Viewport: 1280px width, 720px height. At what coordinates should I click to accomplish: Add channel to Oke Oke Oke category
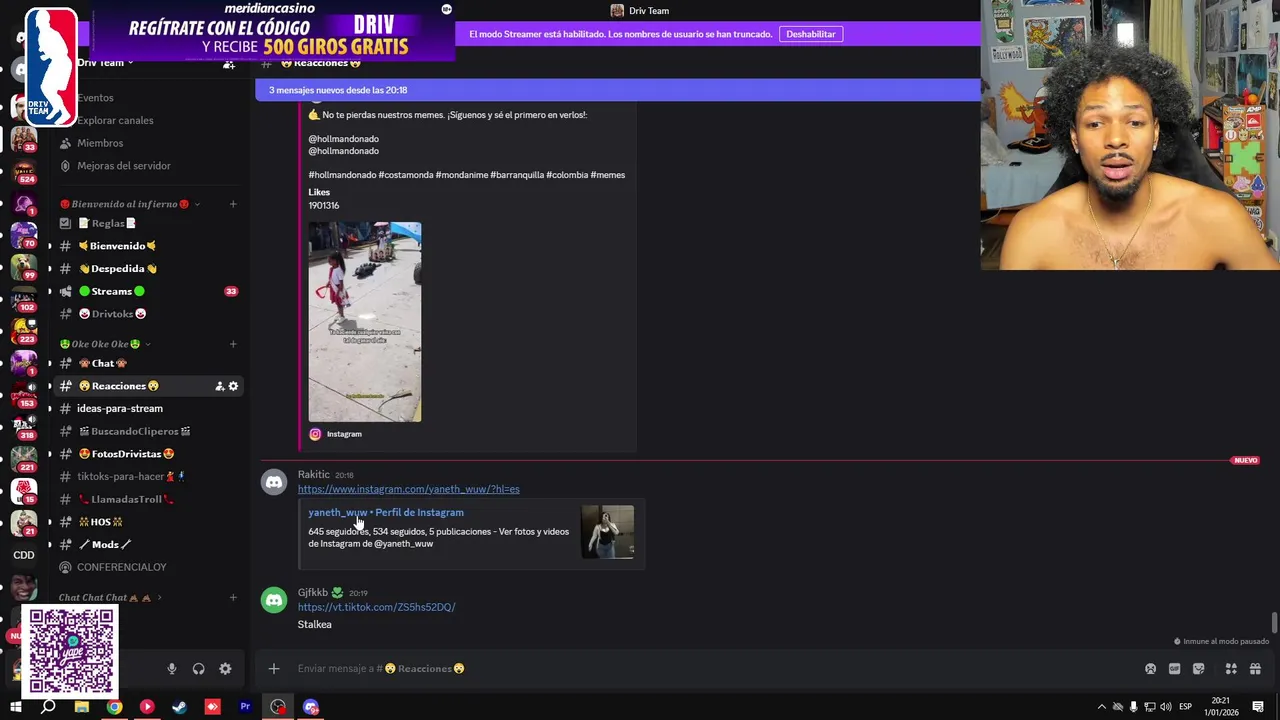(x=233, y=344)
